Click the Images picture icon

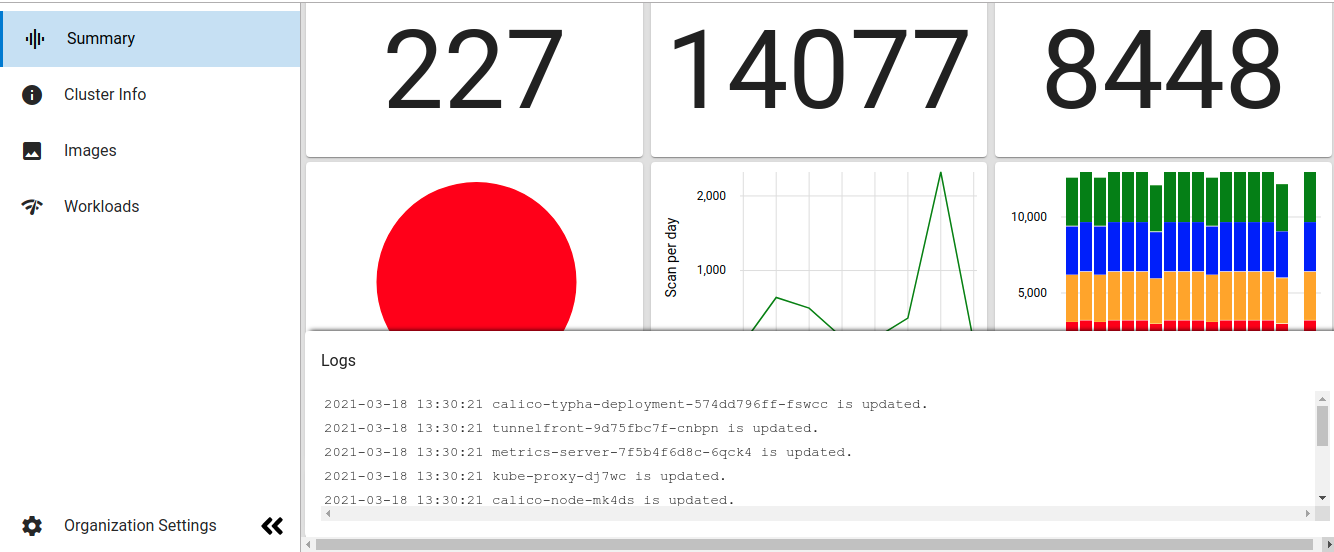(x=32, y=151)
